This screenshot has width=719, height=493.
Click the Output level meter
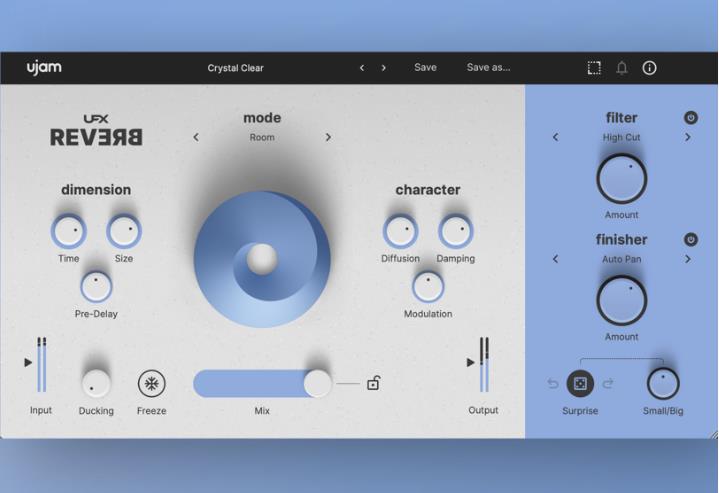484,365
